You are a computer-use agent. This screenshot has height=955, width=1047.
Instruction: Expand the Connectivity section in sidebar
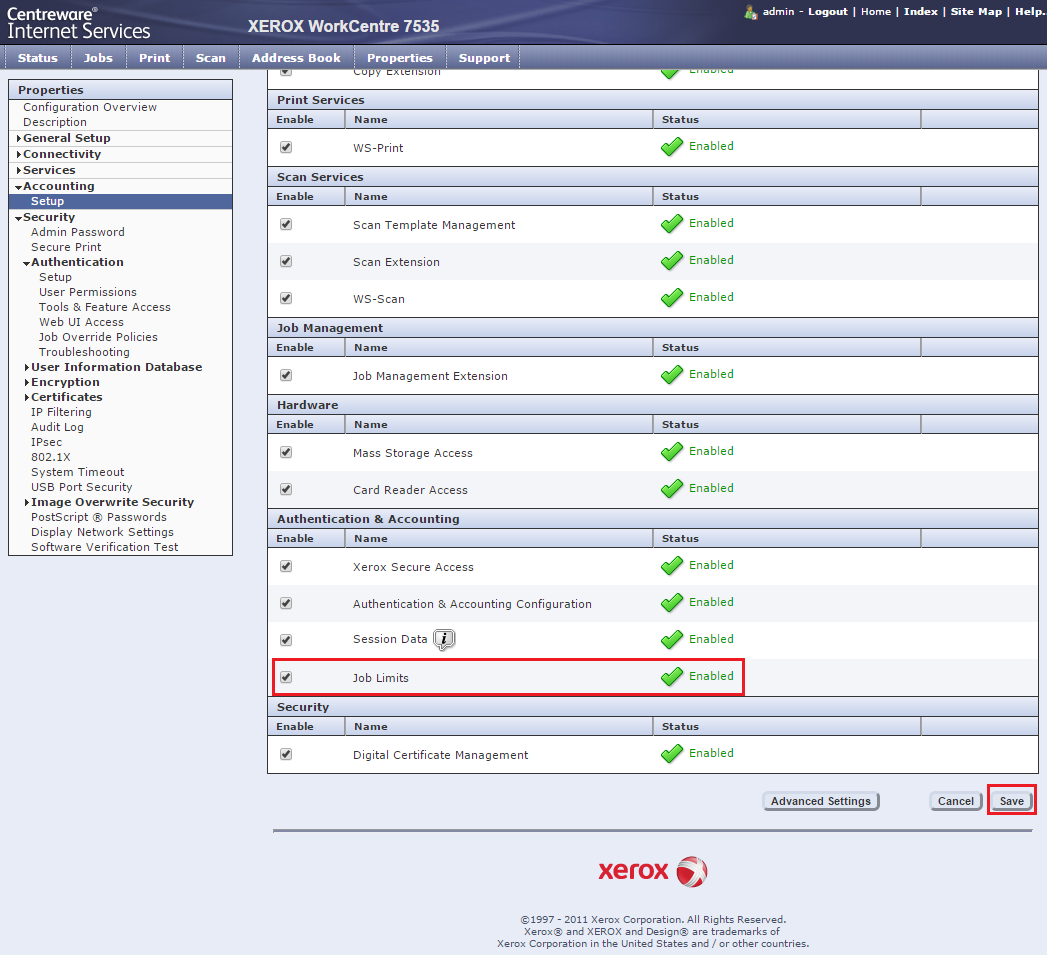coord(61,154)
